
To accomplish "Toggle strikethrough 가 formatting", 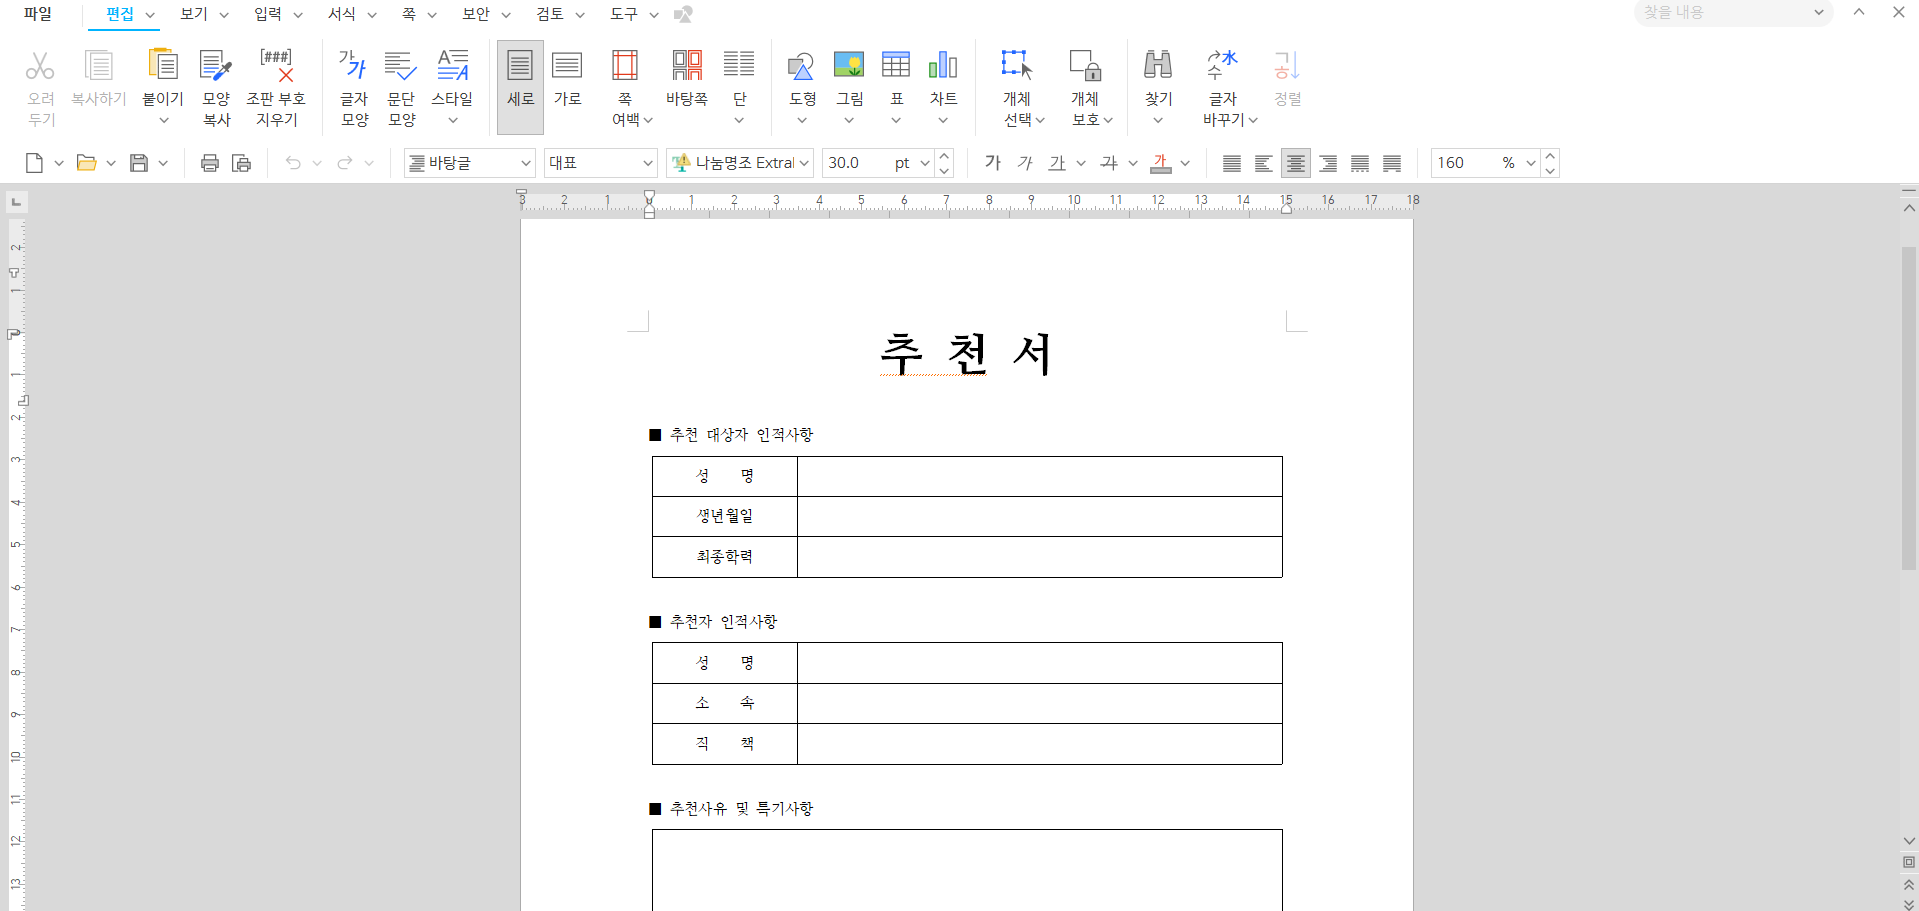I will tap(1109, 163).
